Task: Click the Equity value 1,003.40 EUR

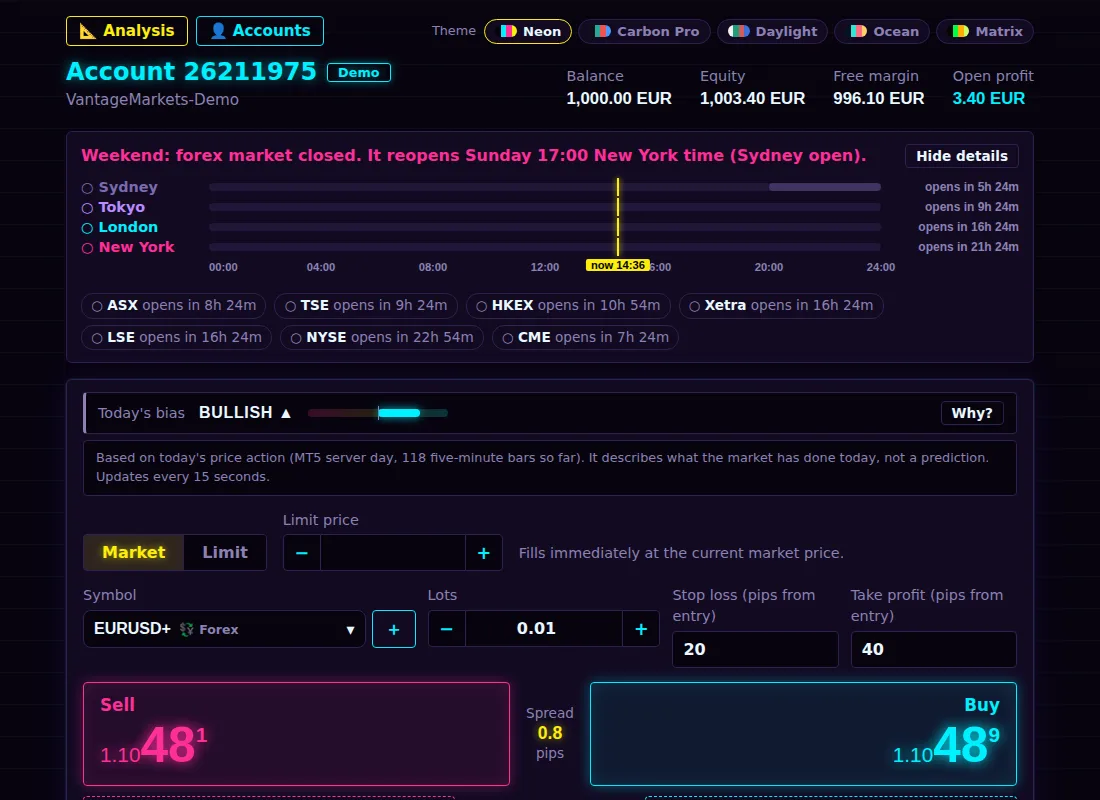Action: coord(752,98)
